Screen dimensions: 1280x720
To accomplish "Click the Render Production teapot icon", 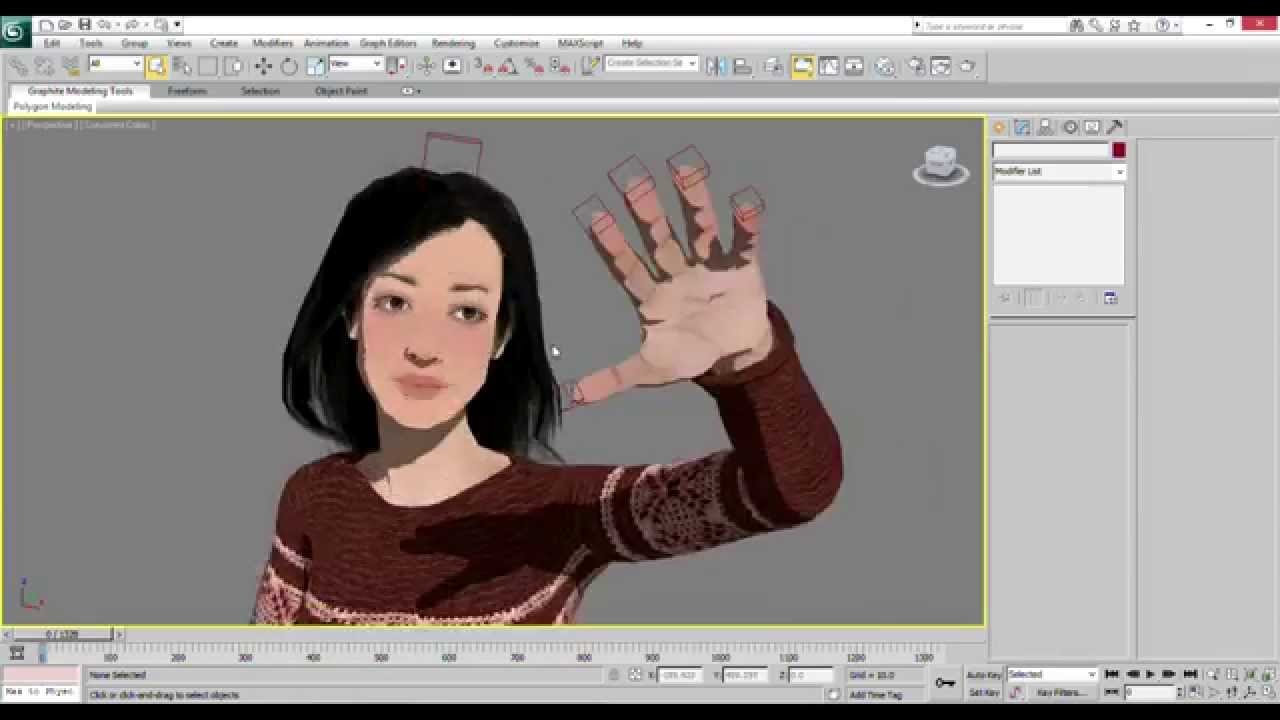I will (x=967, y=66).
